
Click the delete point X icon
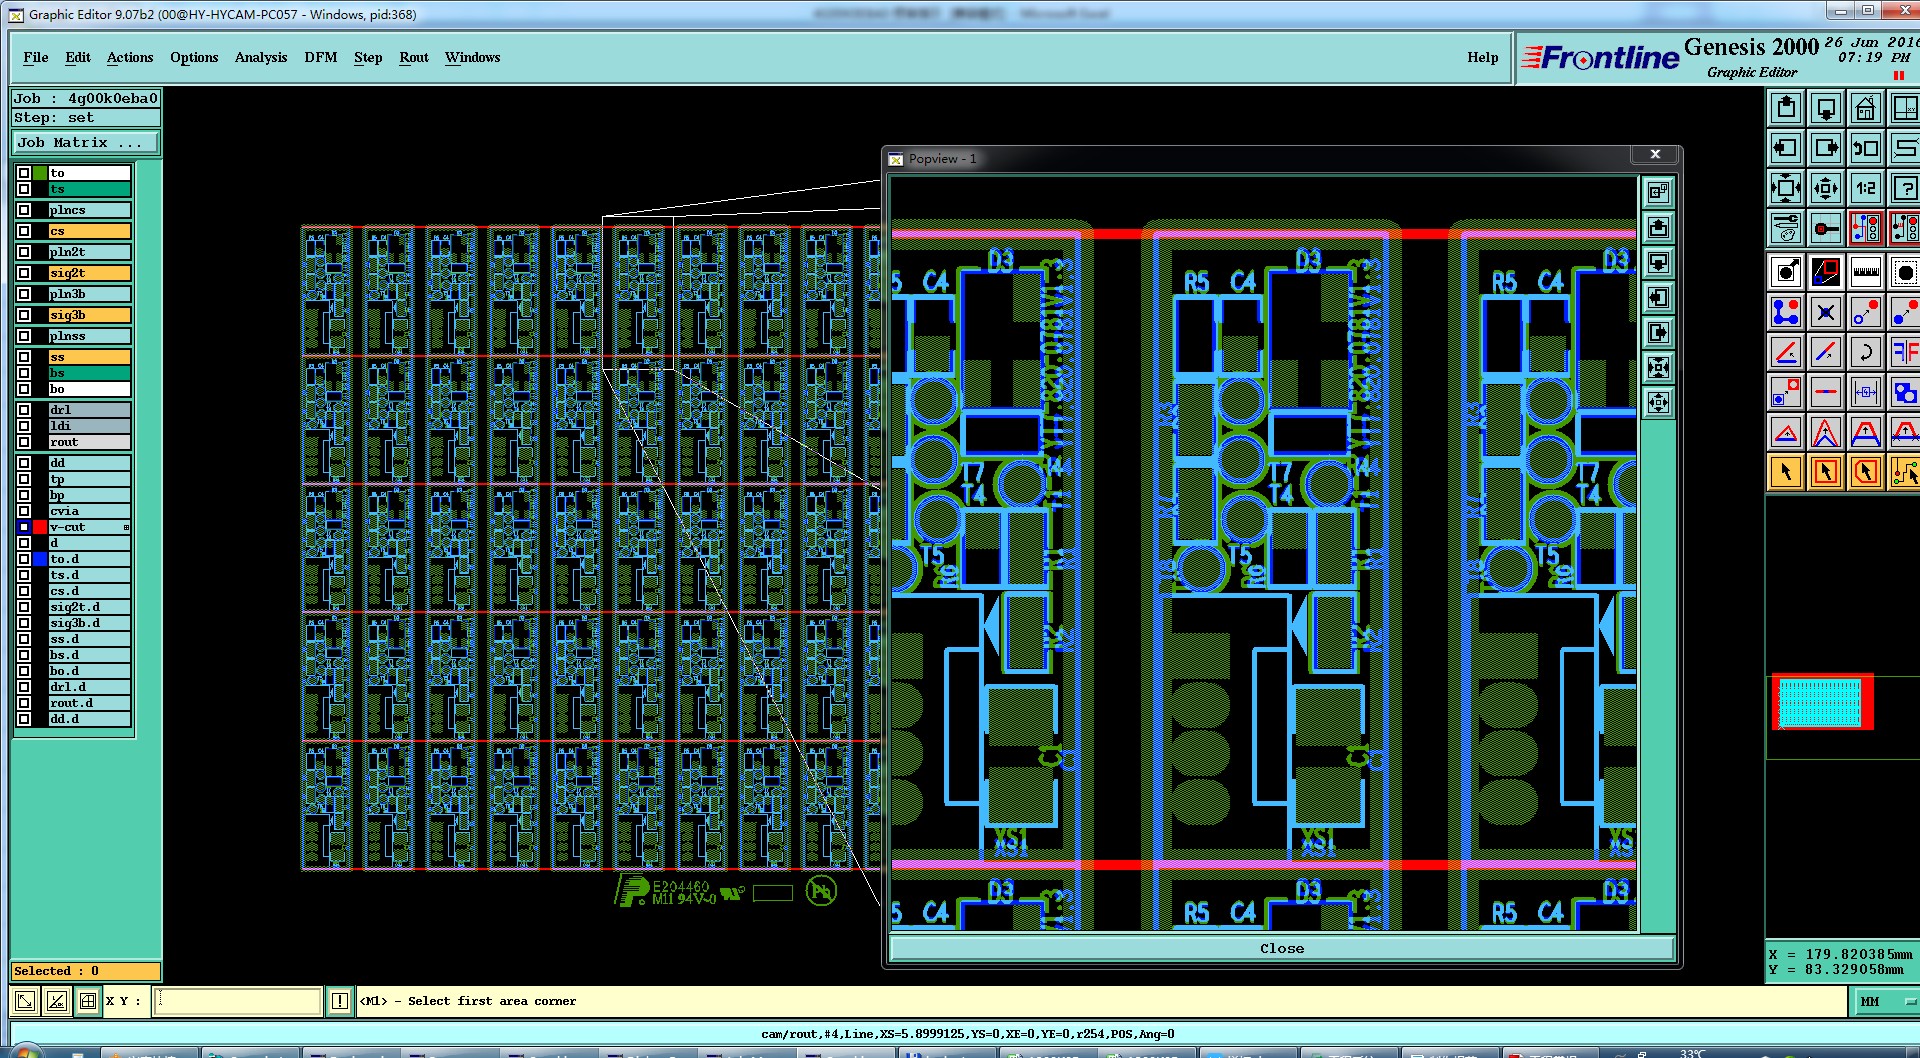coord(1826,312)
